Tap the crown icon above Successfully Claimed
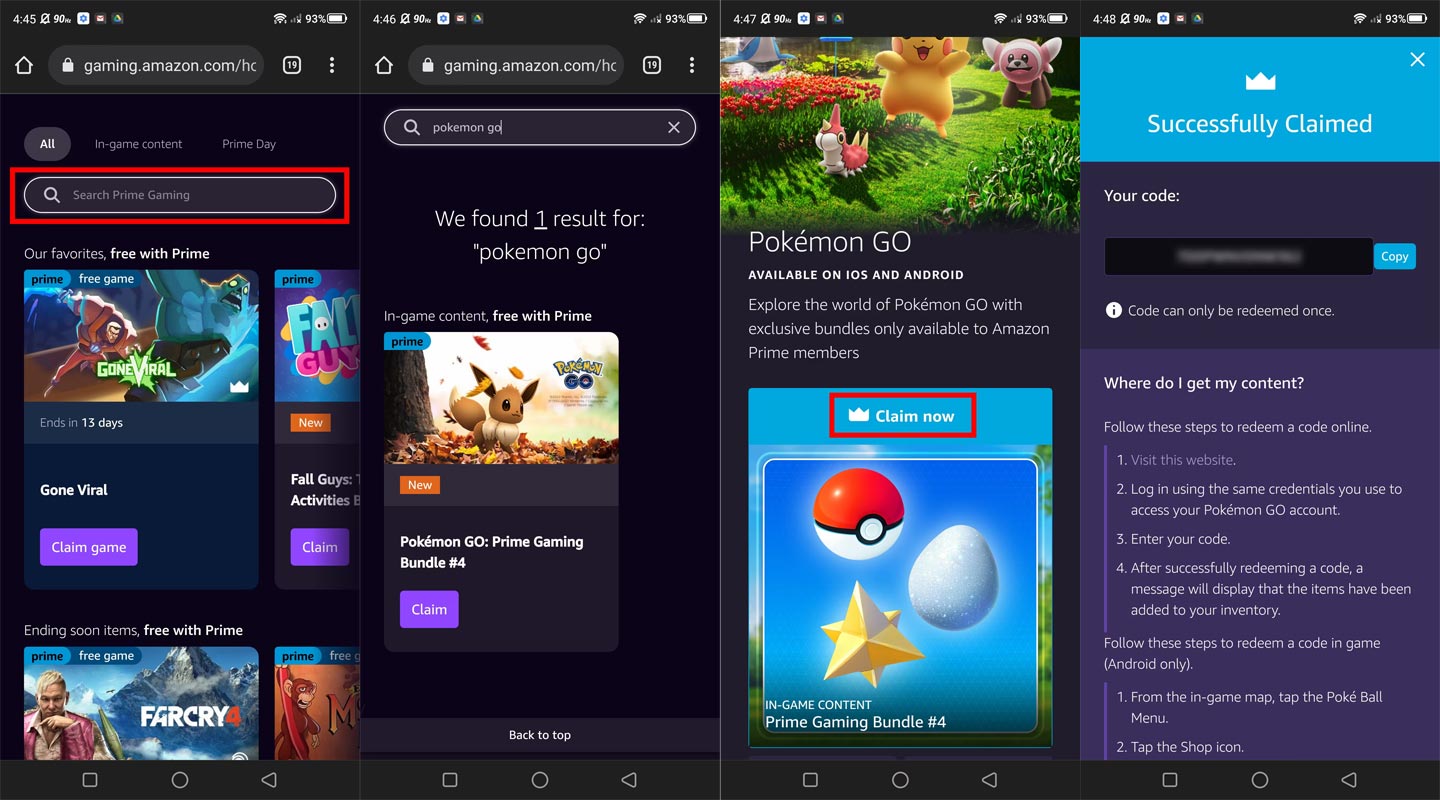The width and height of the screenshot is (1440, 800). click(x=1259, y=81)
